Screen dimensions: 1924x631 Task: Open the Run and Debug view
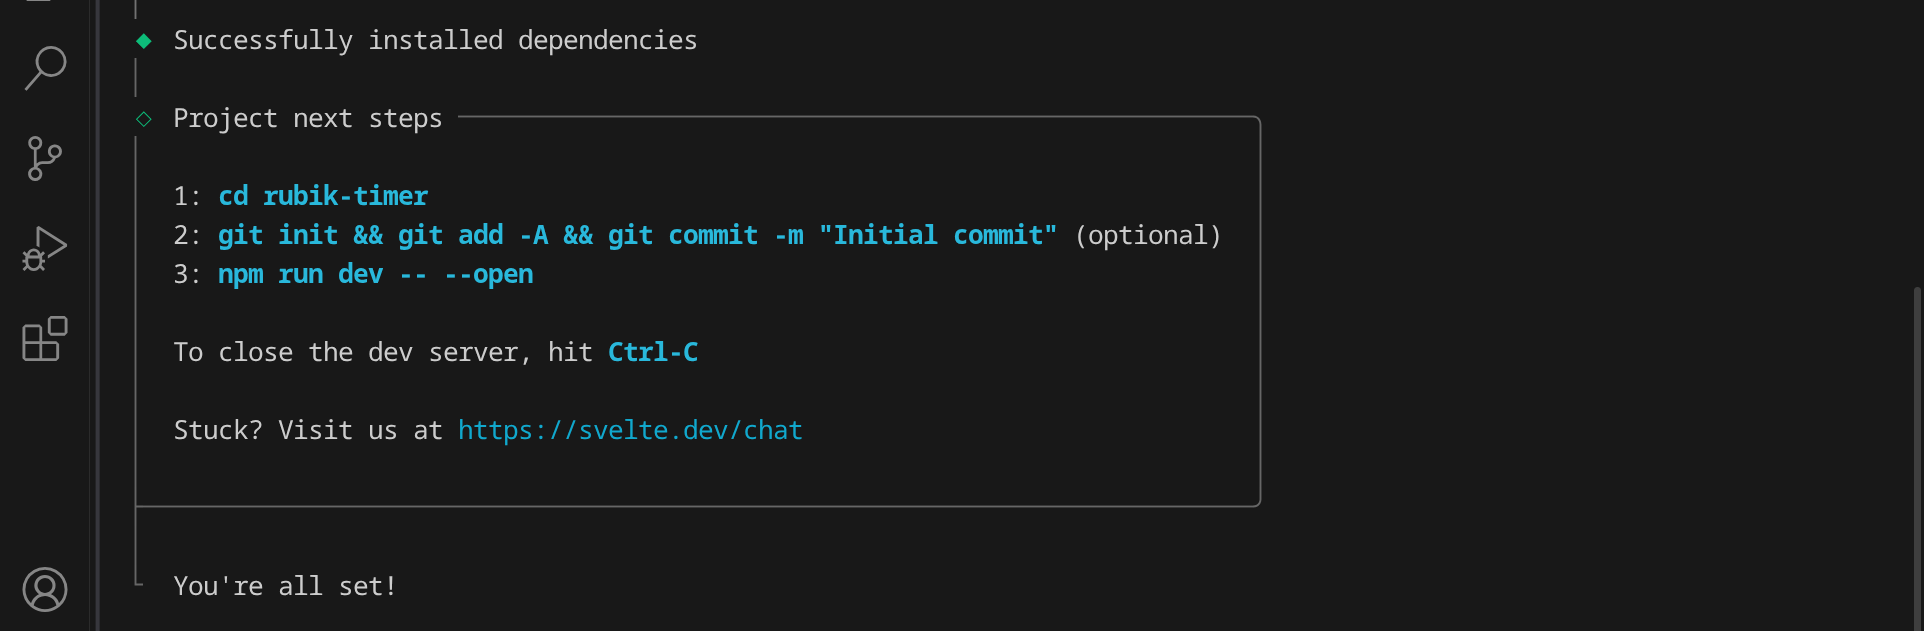tap(44, 249)
